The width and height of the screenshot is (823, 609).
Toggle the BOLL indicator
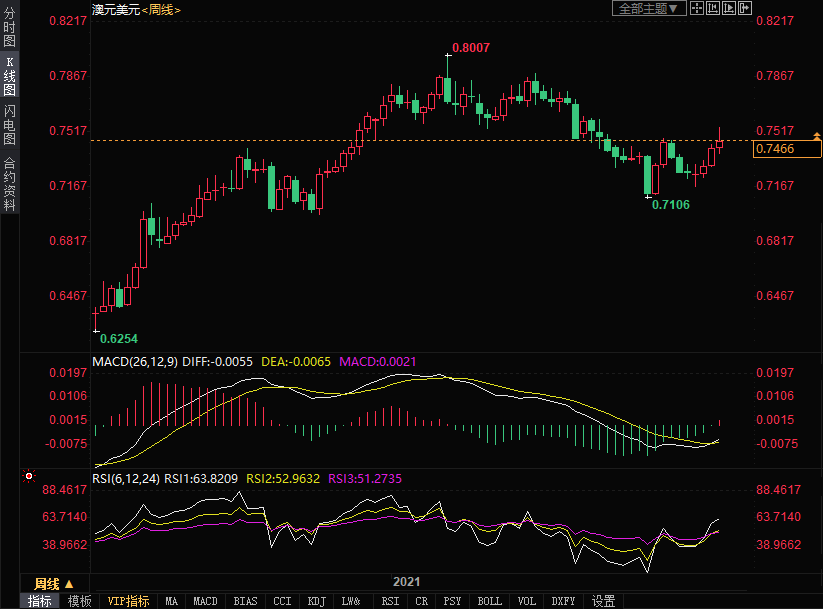[x=489, y=601]
